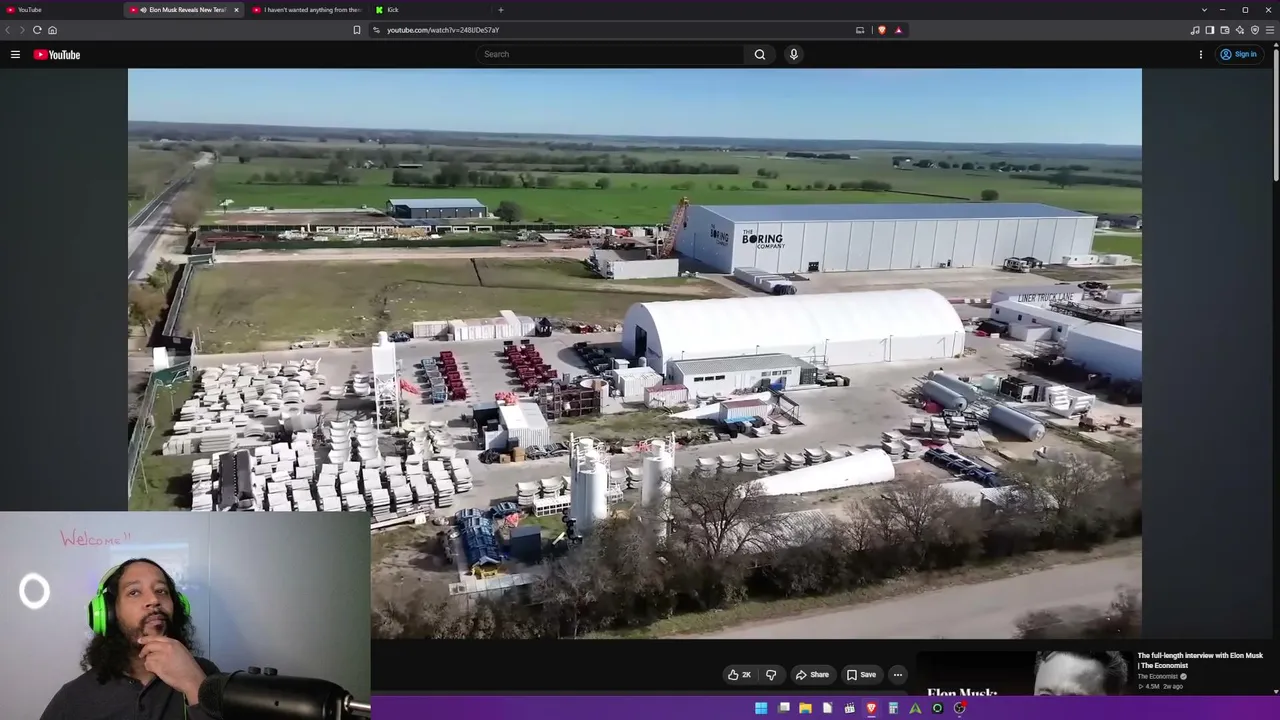Viewport: 1280px width, 720px height.
Task: Toggle the browser sidebar panel
Action: [x=1210, y=30]
